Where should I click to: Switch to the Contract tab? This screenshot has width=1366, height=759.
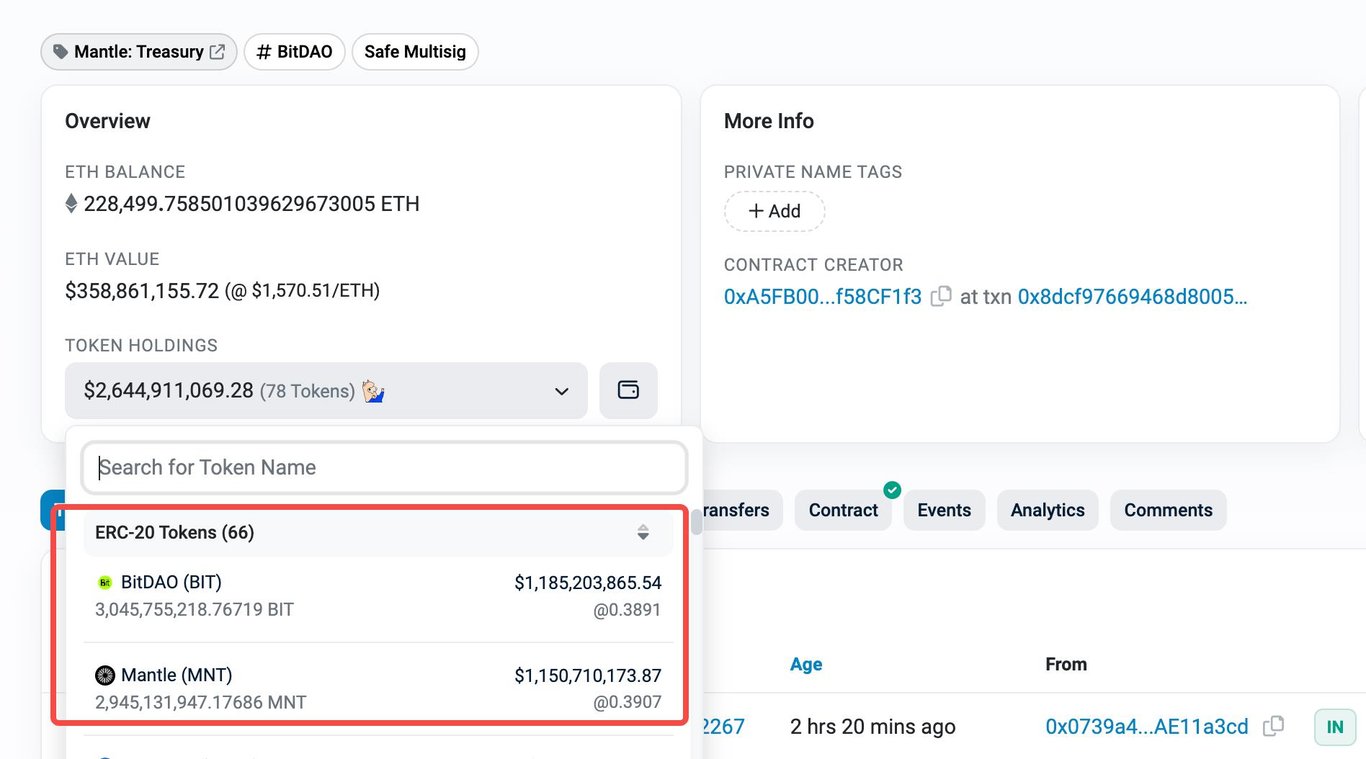pyautogui.click(x=843, y=510)
